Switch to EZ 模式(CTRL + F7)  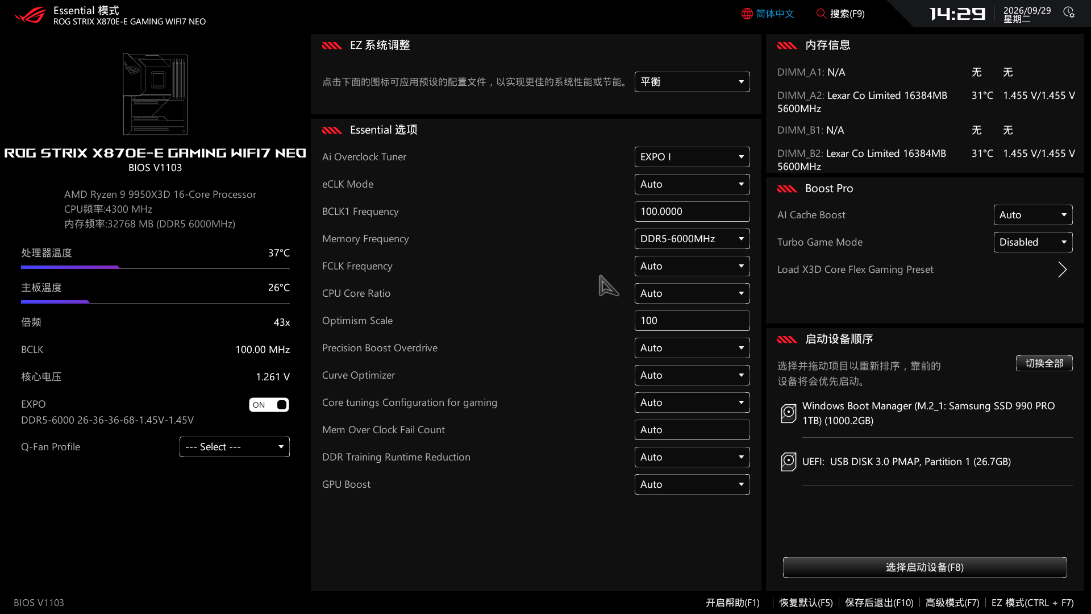pyautogui.click(x=1032, y=603)
